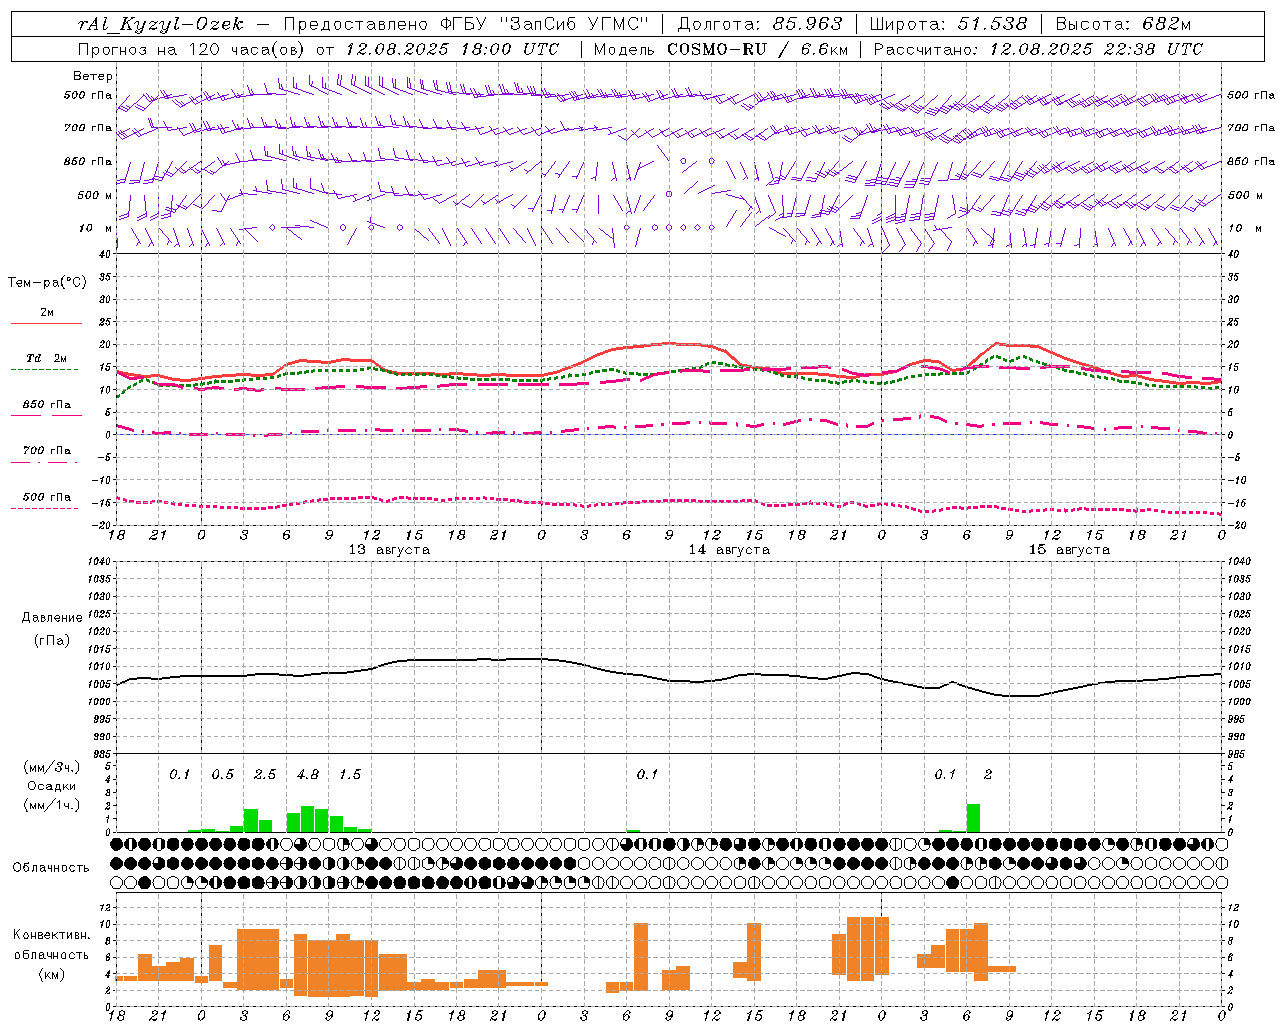Click the Ветер wind panel label
The image size is (1280, 1024).
point(93,76)
